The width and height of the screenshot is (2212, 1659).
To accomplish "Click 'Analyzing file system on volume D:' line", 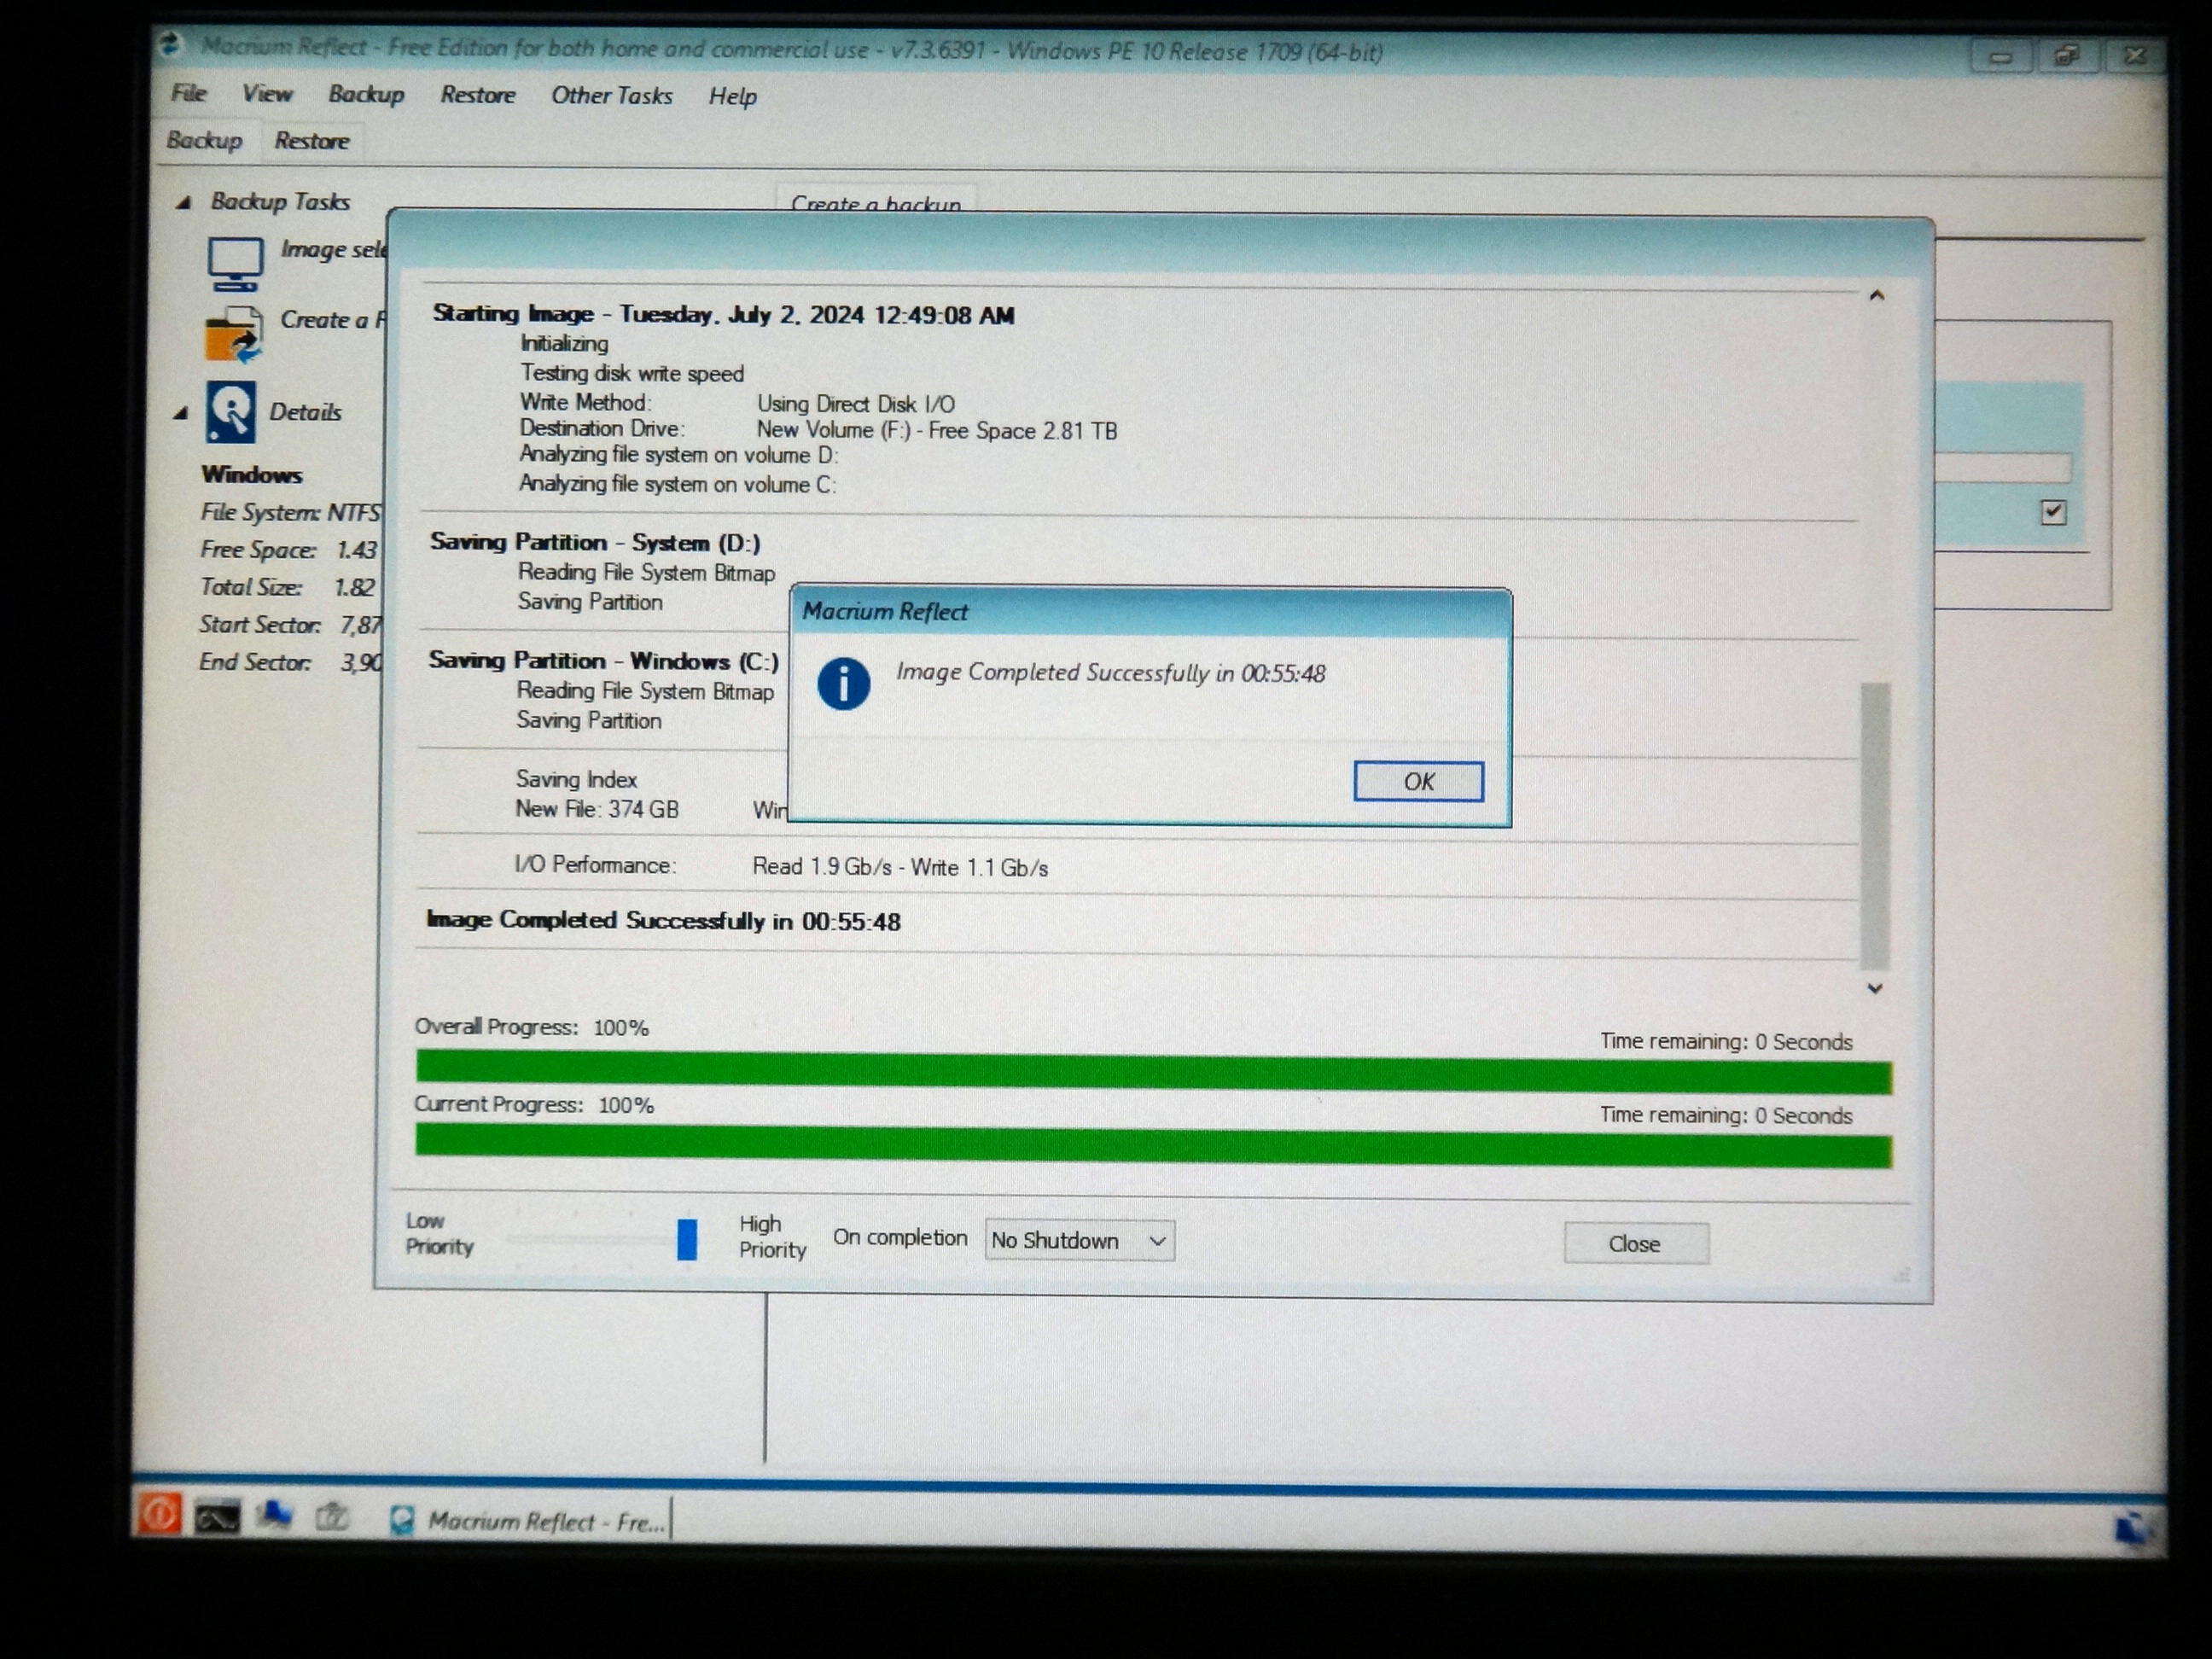I will [678, 455].
